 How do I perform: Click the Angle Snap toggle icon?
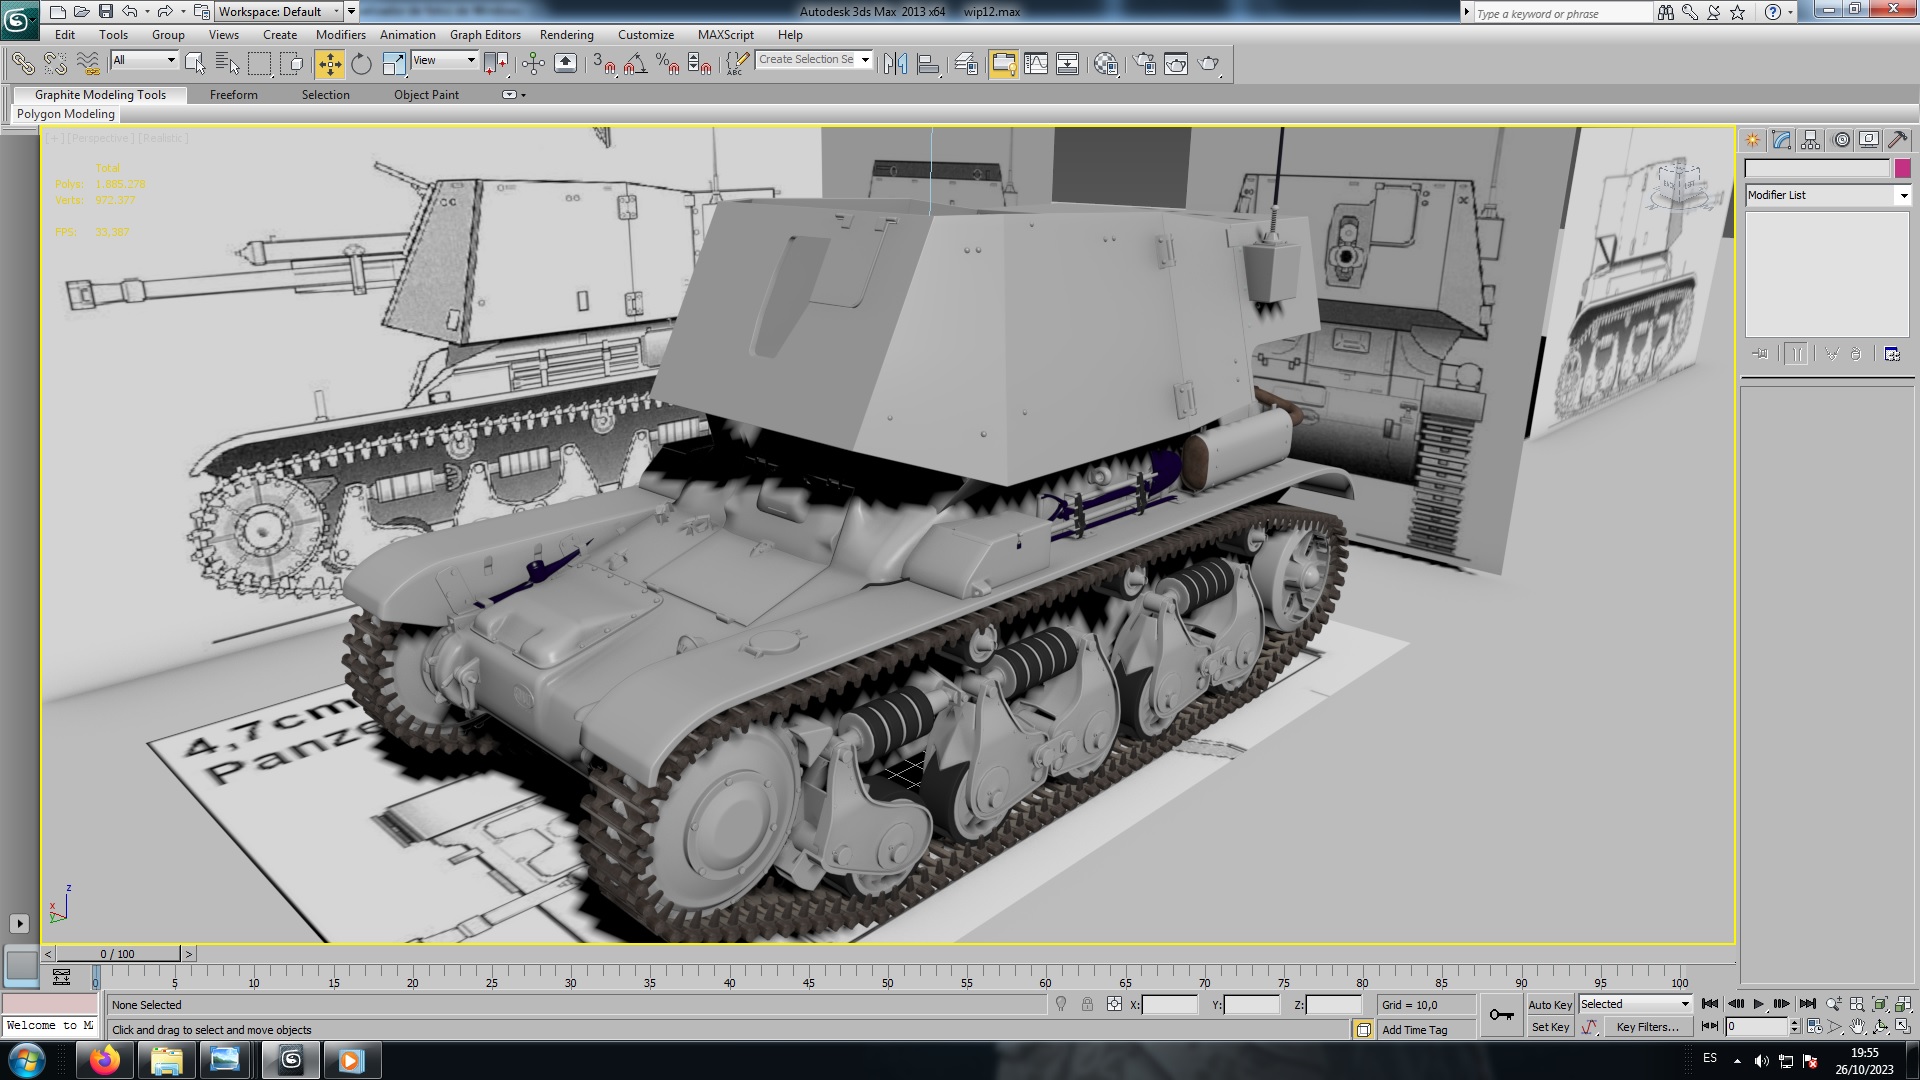635,64
